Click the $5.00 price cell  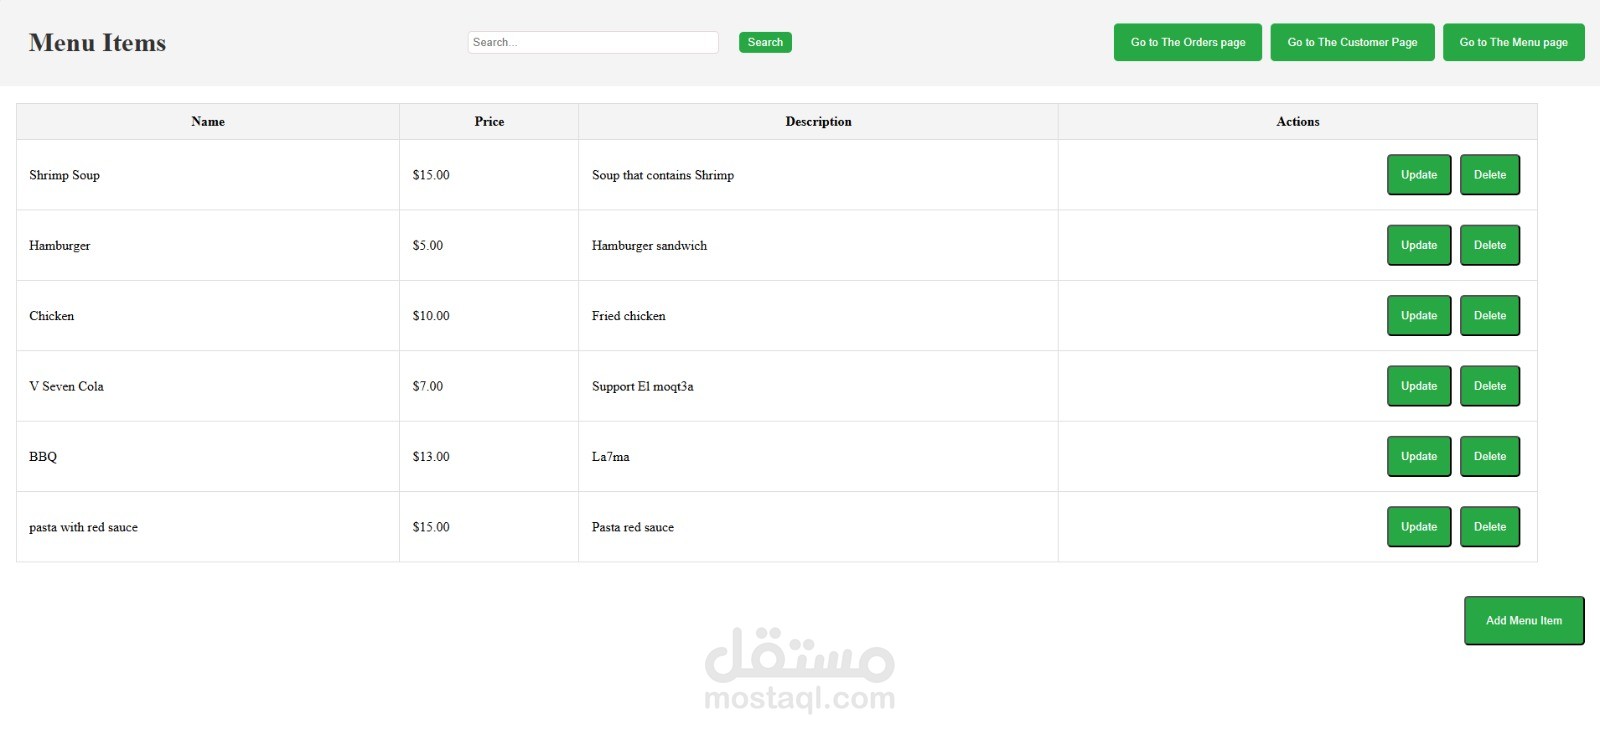click(x=489, y=245)
